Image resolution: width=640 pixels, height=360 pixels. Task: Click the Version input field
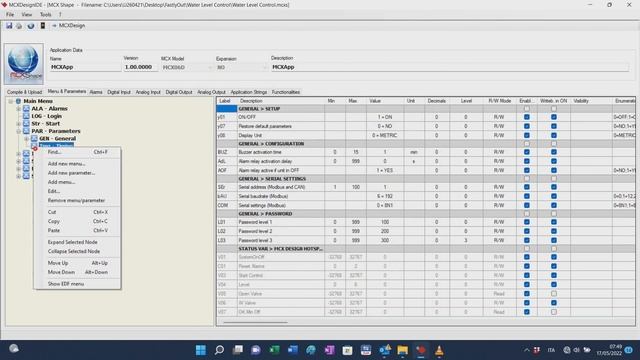click(140, 67)
